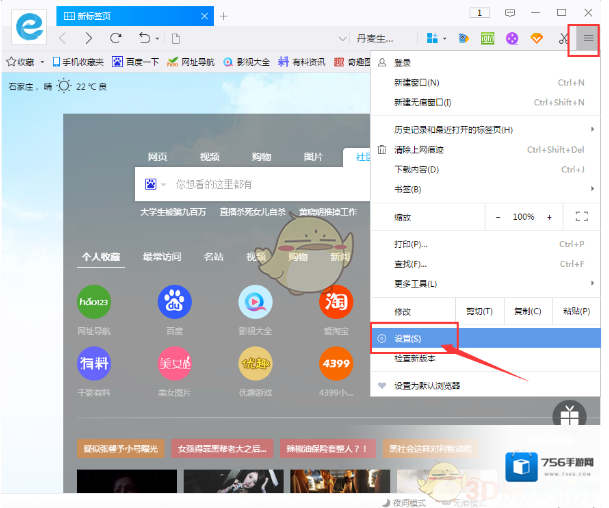Click the browser back arrow
The image size is (609, 508).
coord(62,38)
